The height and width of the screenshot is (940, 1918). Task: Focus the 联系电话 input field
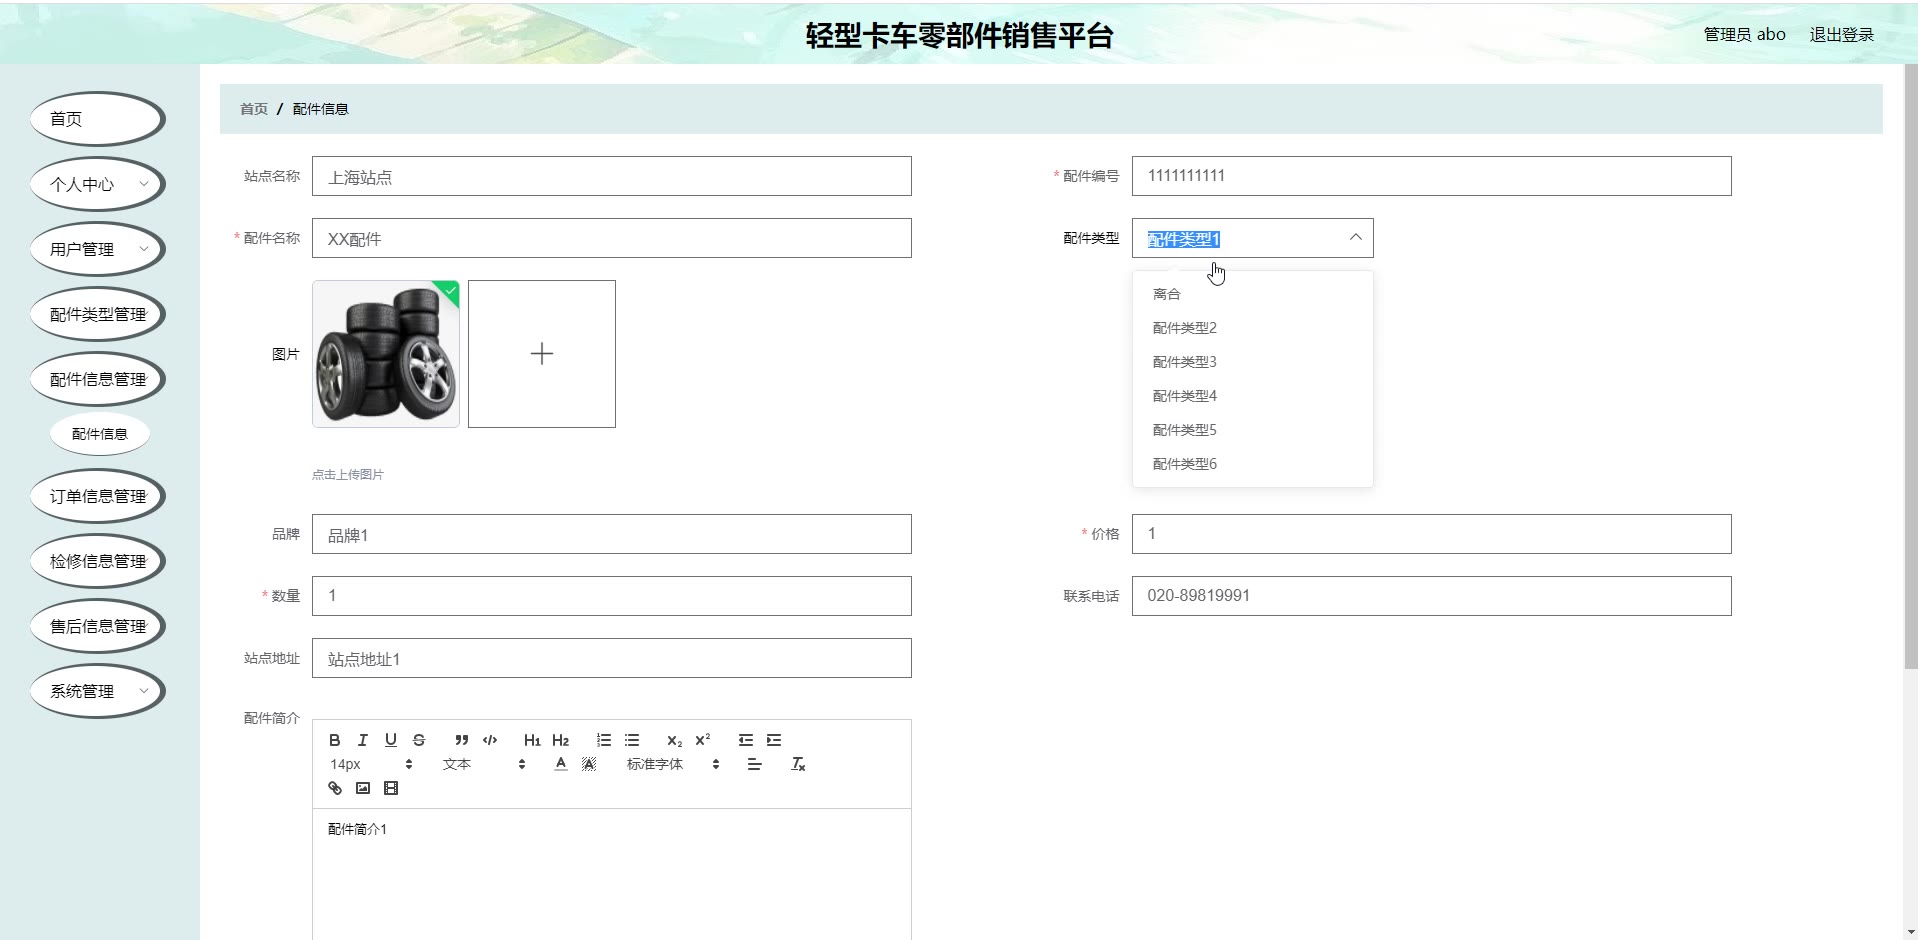(1432, 596)
